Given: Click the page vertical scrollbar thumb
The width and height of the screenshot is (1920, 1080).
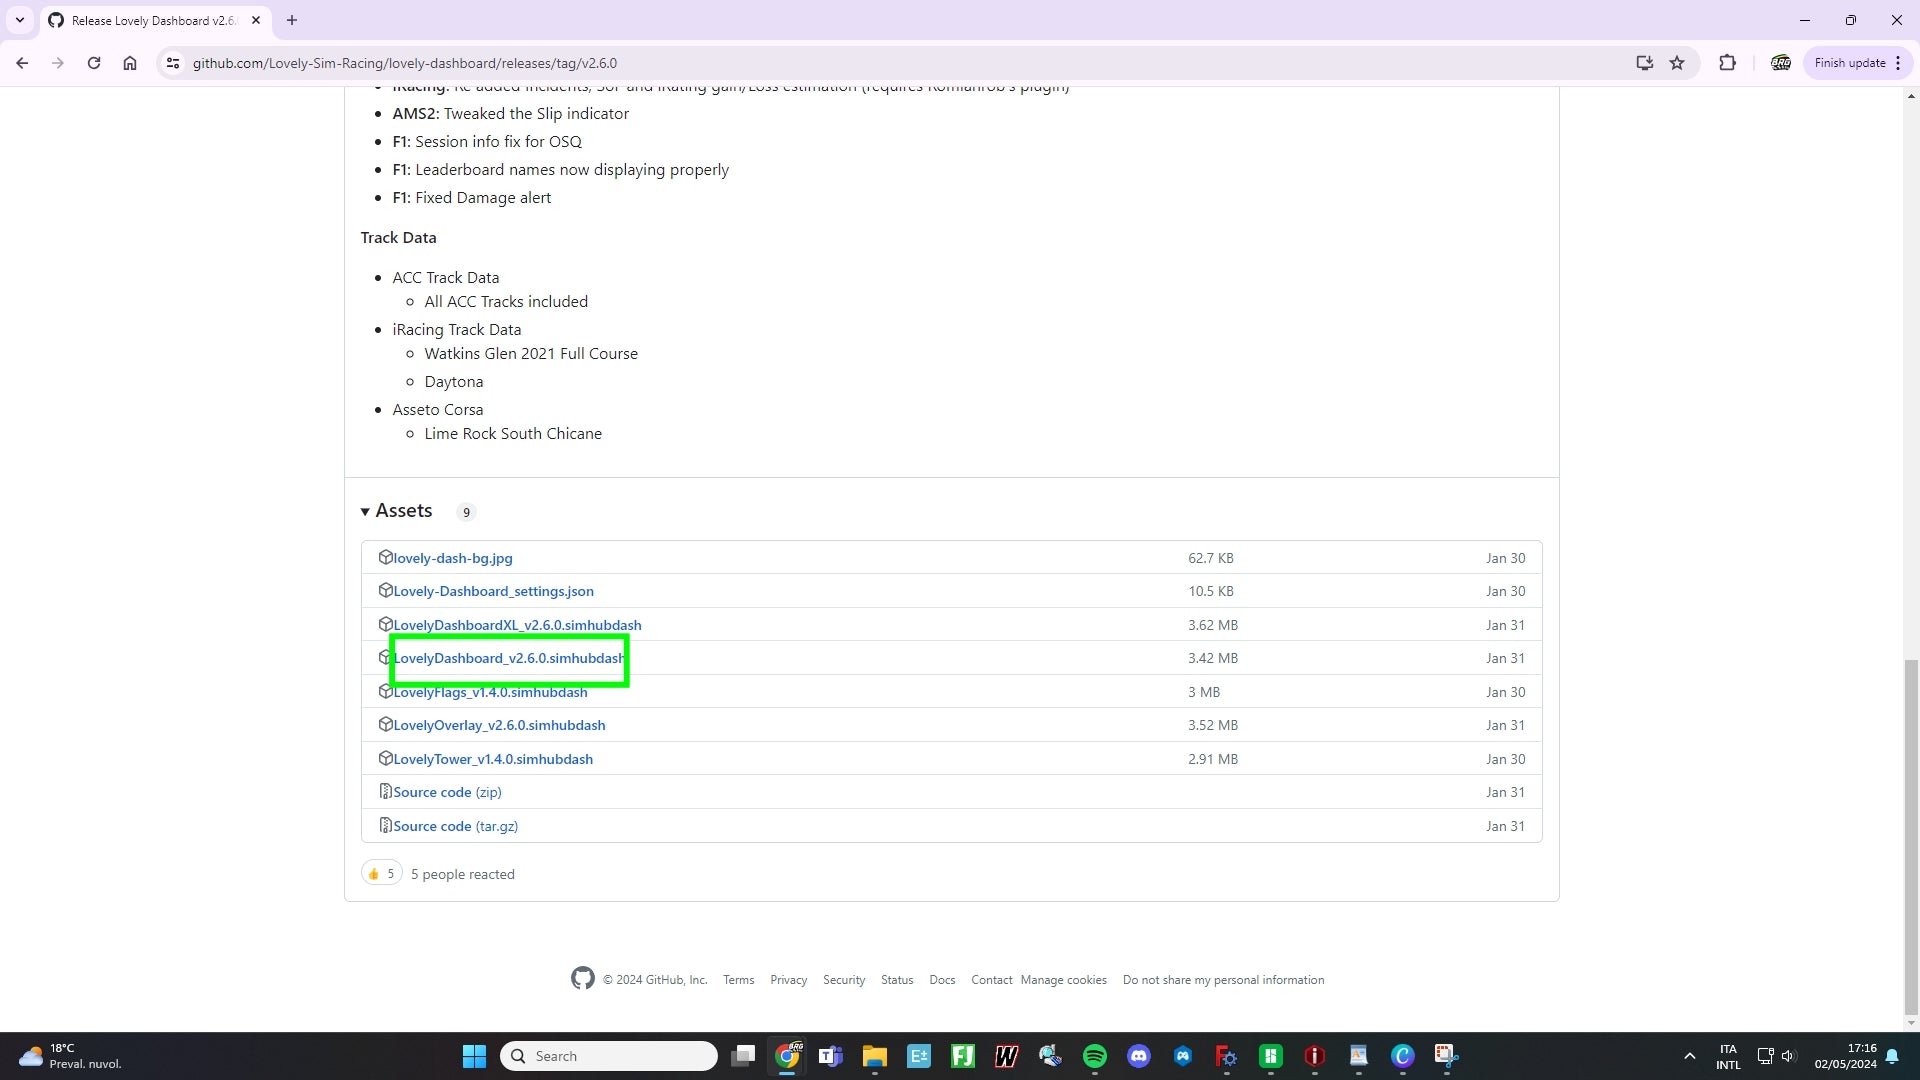Looking at the screenshot, I should [x=1911, y=836].
